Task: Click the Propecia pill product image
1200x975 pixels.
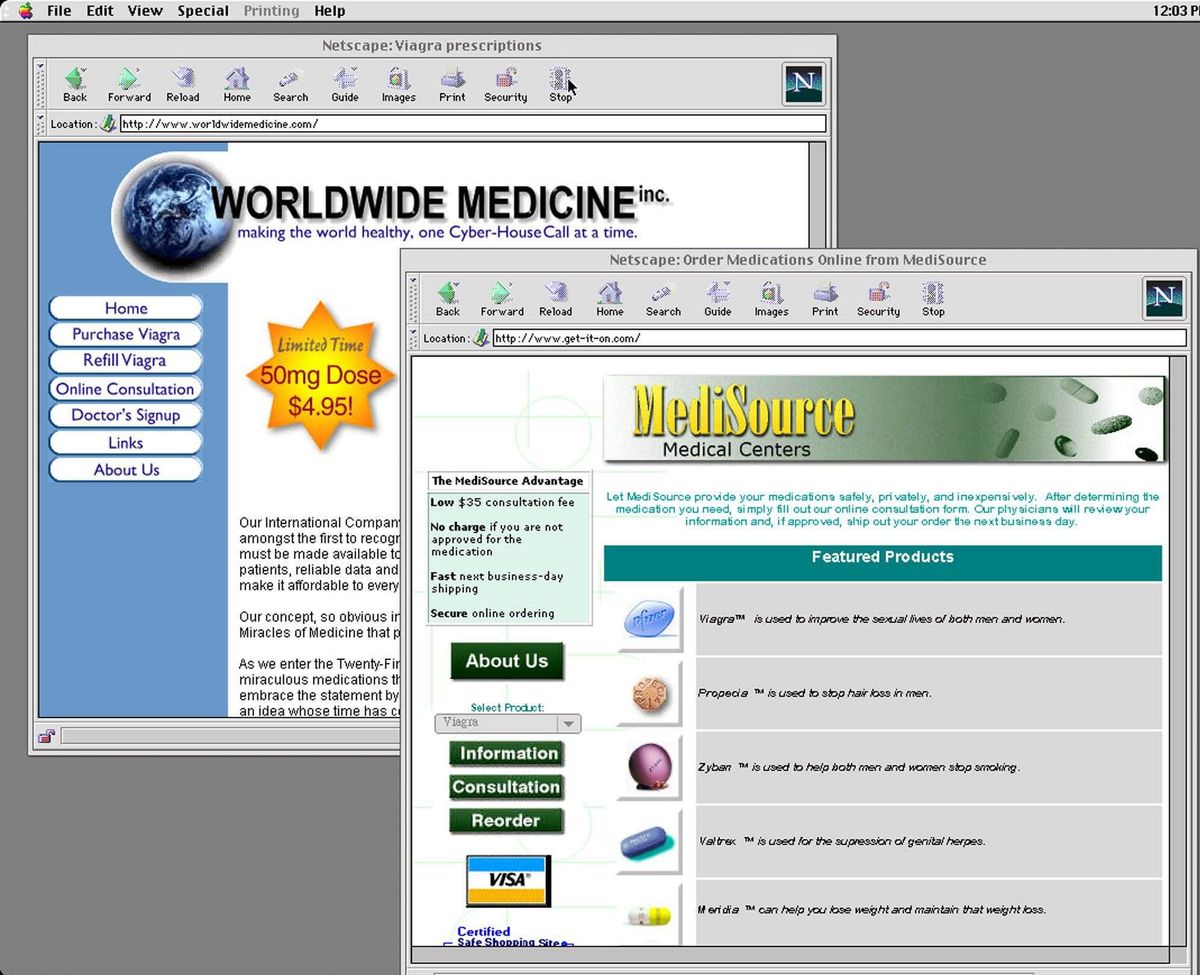Action: point(649,694)
